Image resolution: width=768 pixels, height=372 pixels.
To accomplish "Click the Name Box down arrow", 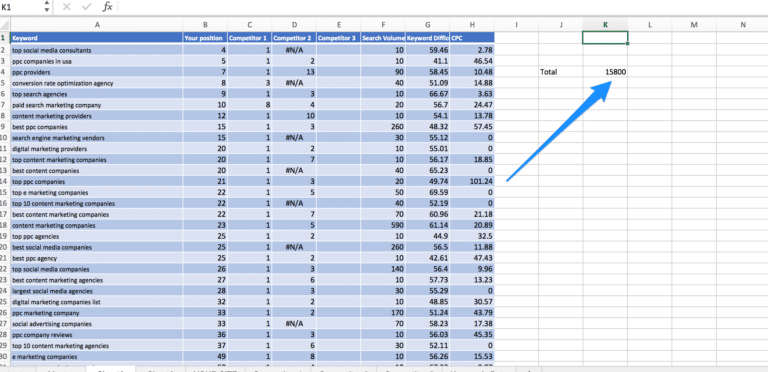I will point(47,9).
